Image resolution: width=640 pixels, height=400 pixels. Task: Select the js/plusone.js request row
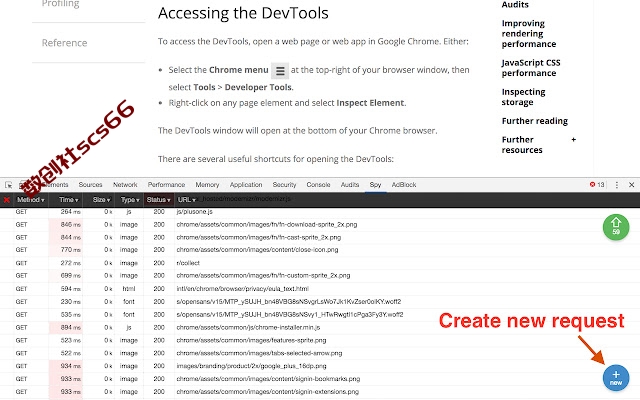pos(320,212)
